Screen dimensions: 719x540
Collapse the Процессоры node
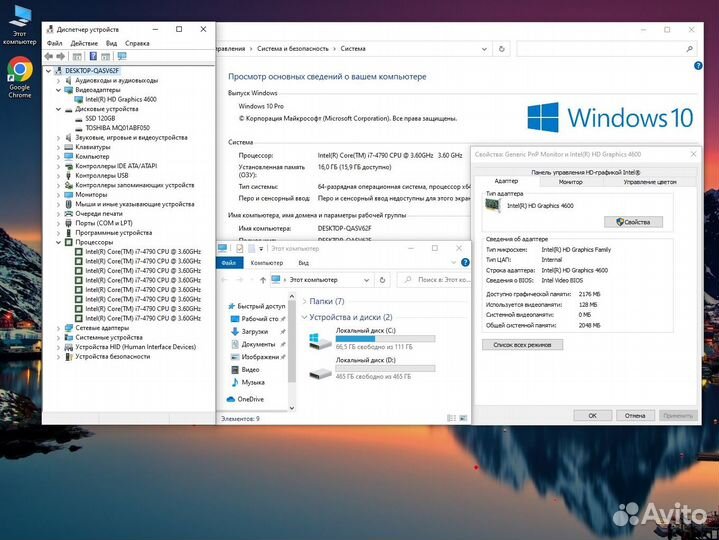coord(58,242)
